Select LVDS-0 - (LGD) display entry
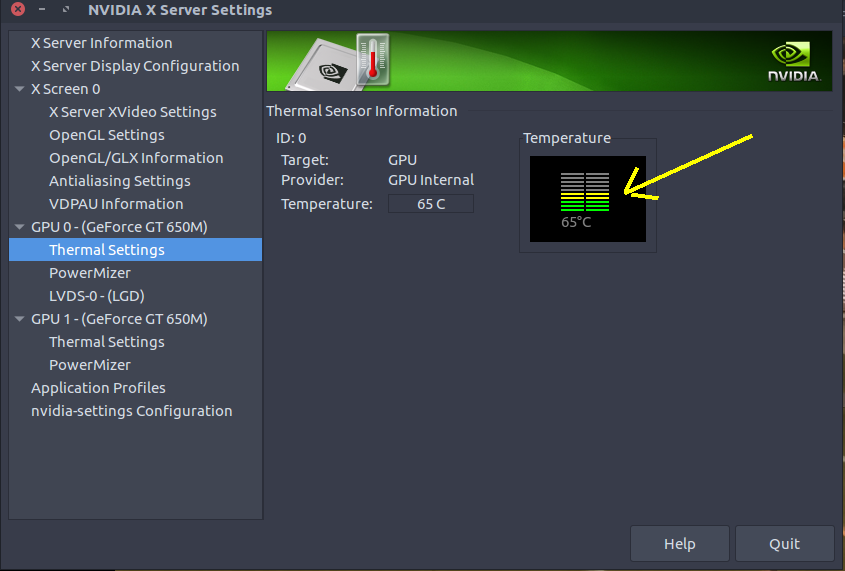Viewport: 845px width, 571px height. pos(96,296)
